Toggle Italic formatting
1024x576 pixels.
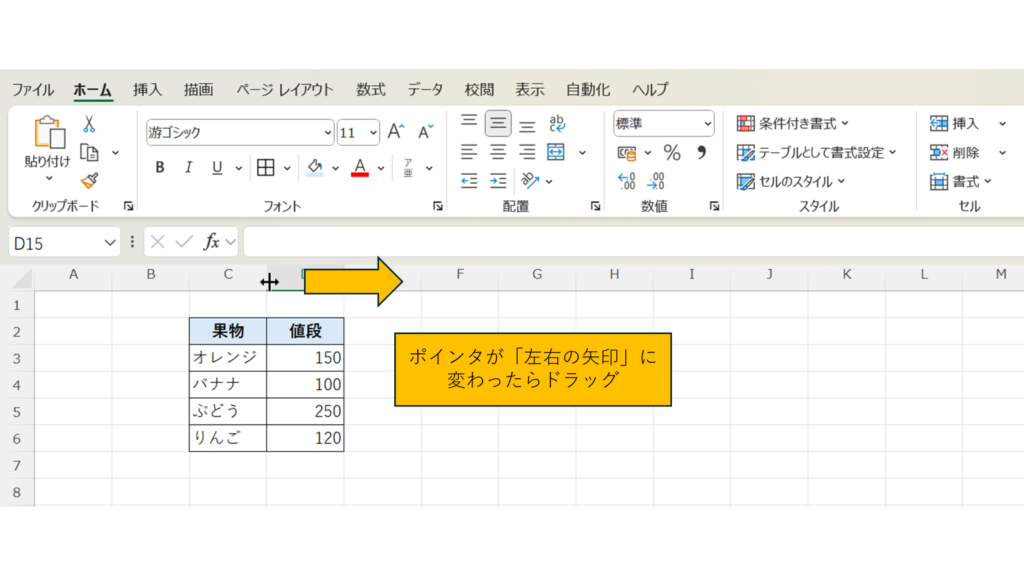pyautogui.click(x=188, y=167)
